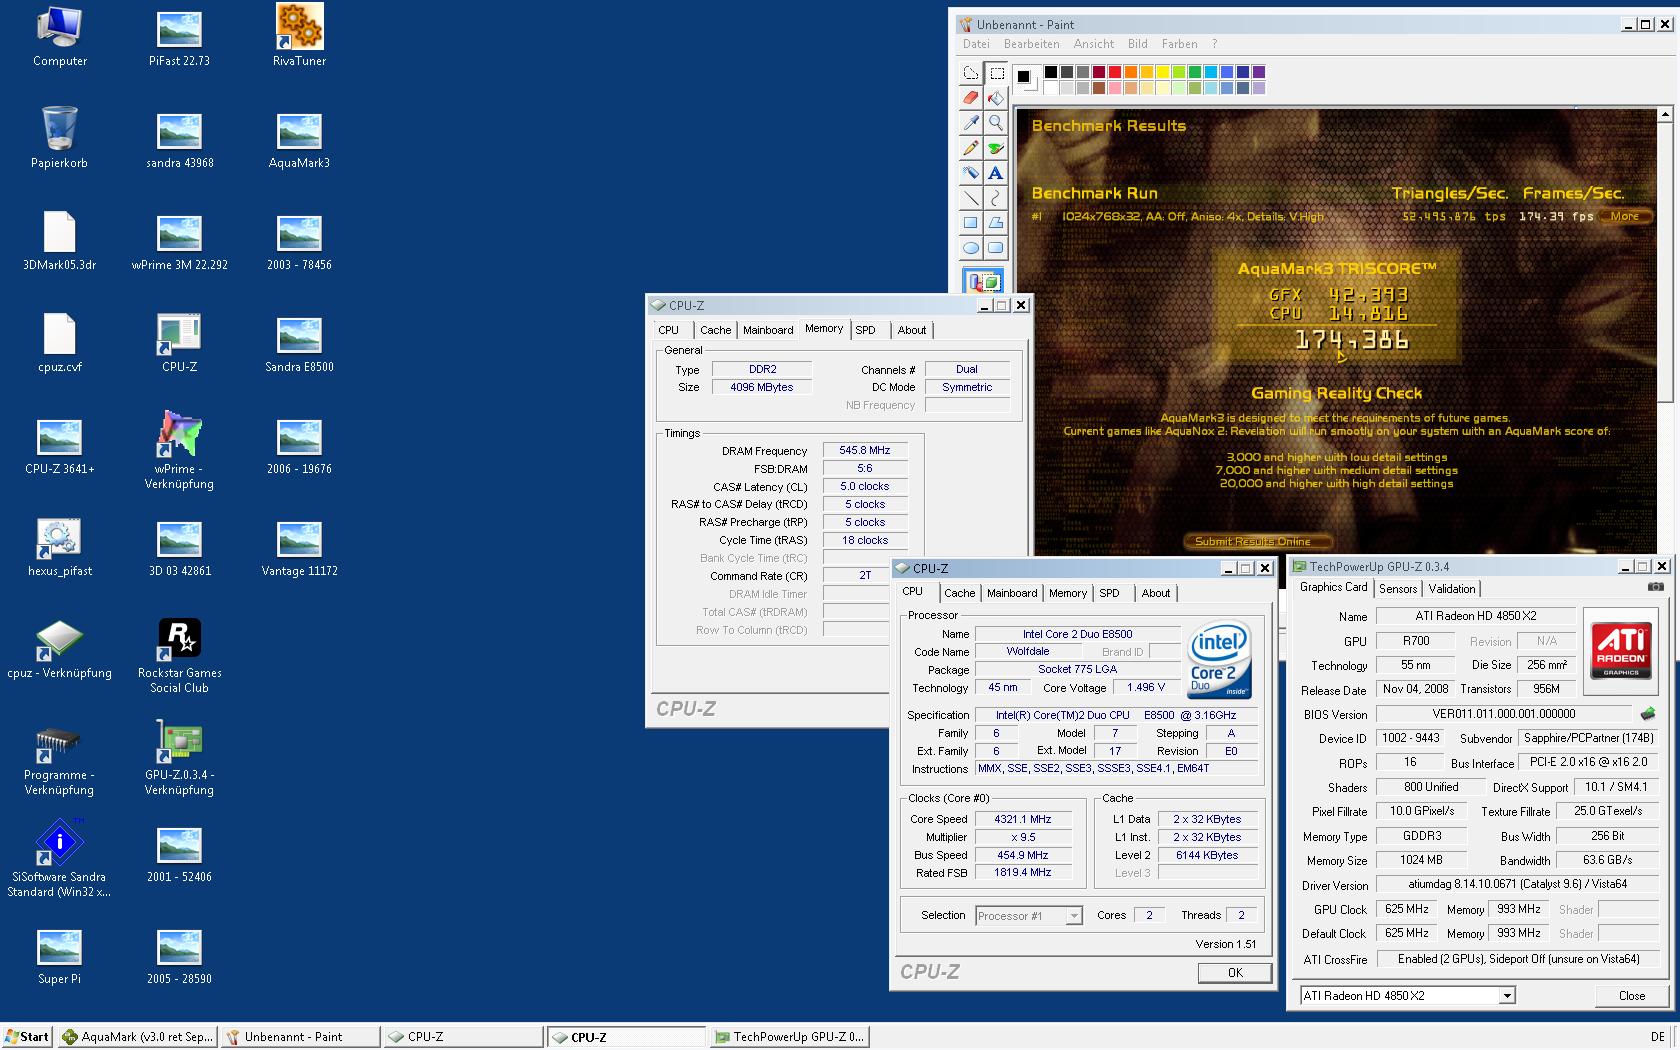Image resolution: width=1680 pixels, height=1050 pixels.
Task: Select the Pick color eyedropper tool
Action: point(971,123)
